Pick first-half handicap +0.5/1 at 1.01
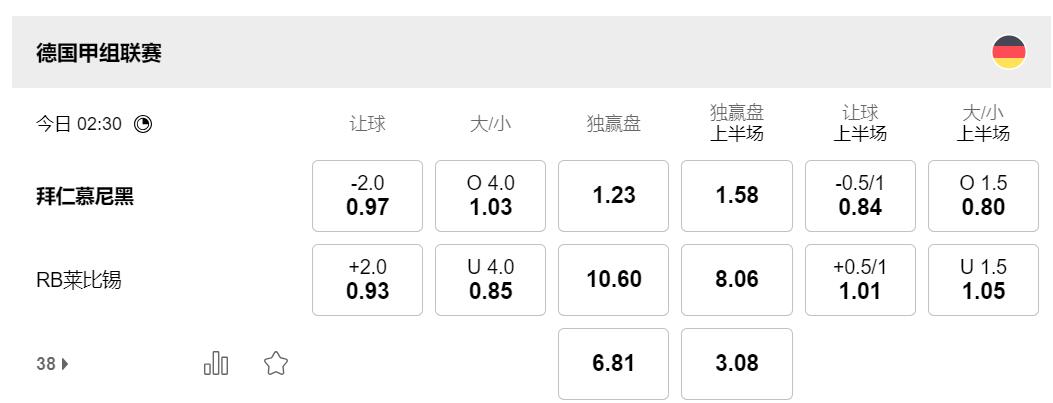 (860, 280)
